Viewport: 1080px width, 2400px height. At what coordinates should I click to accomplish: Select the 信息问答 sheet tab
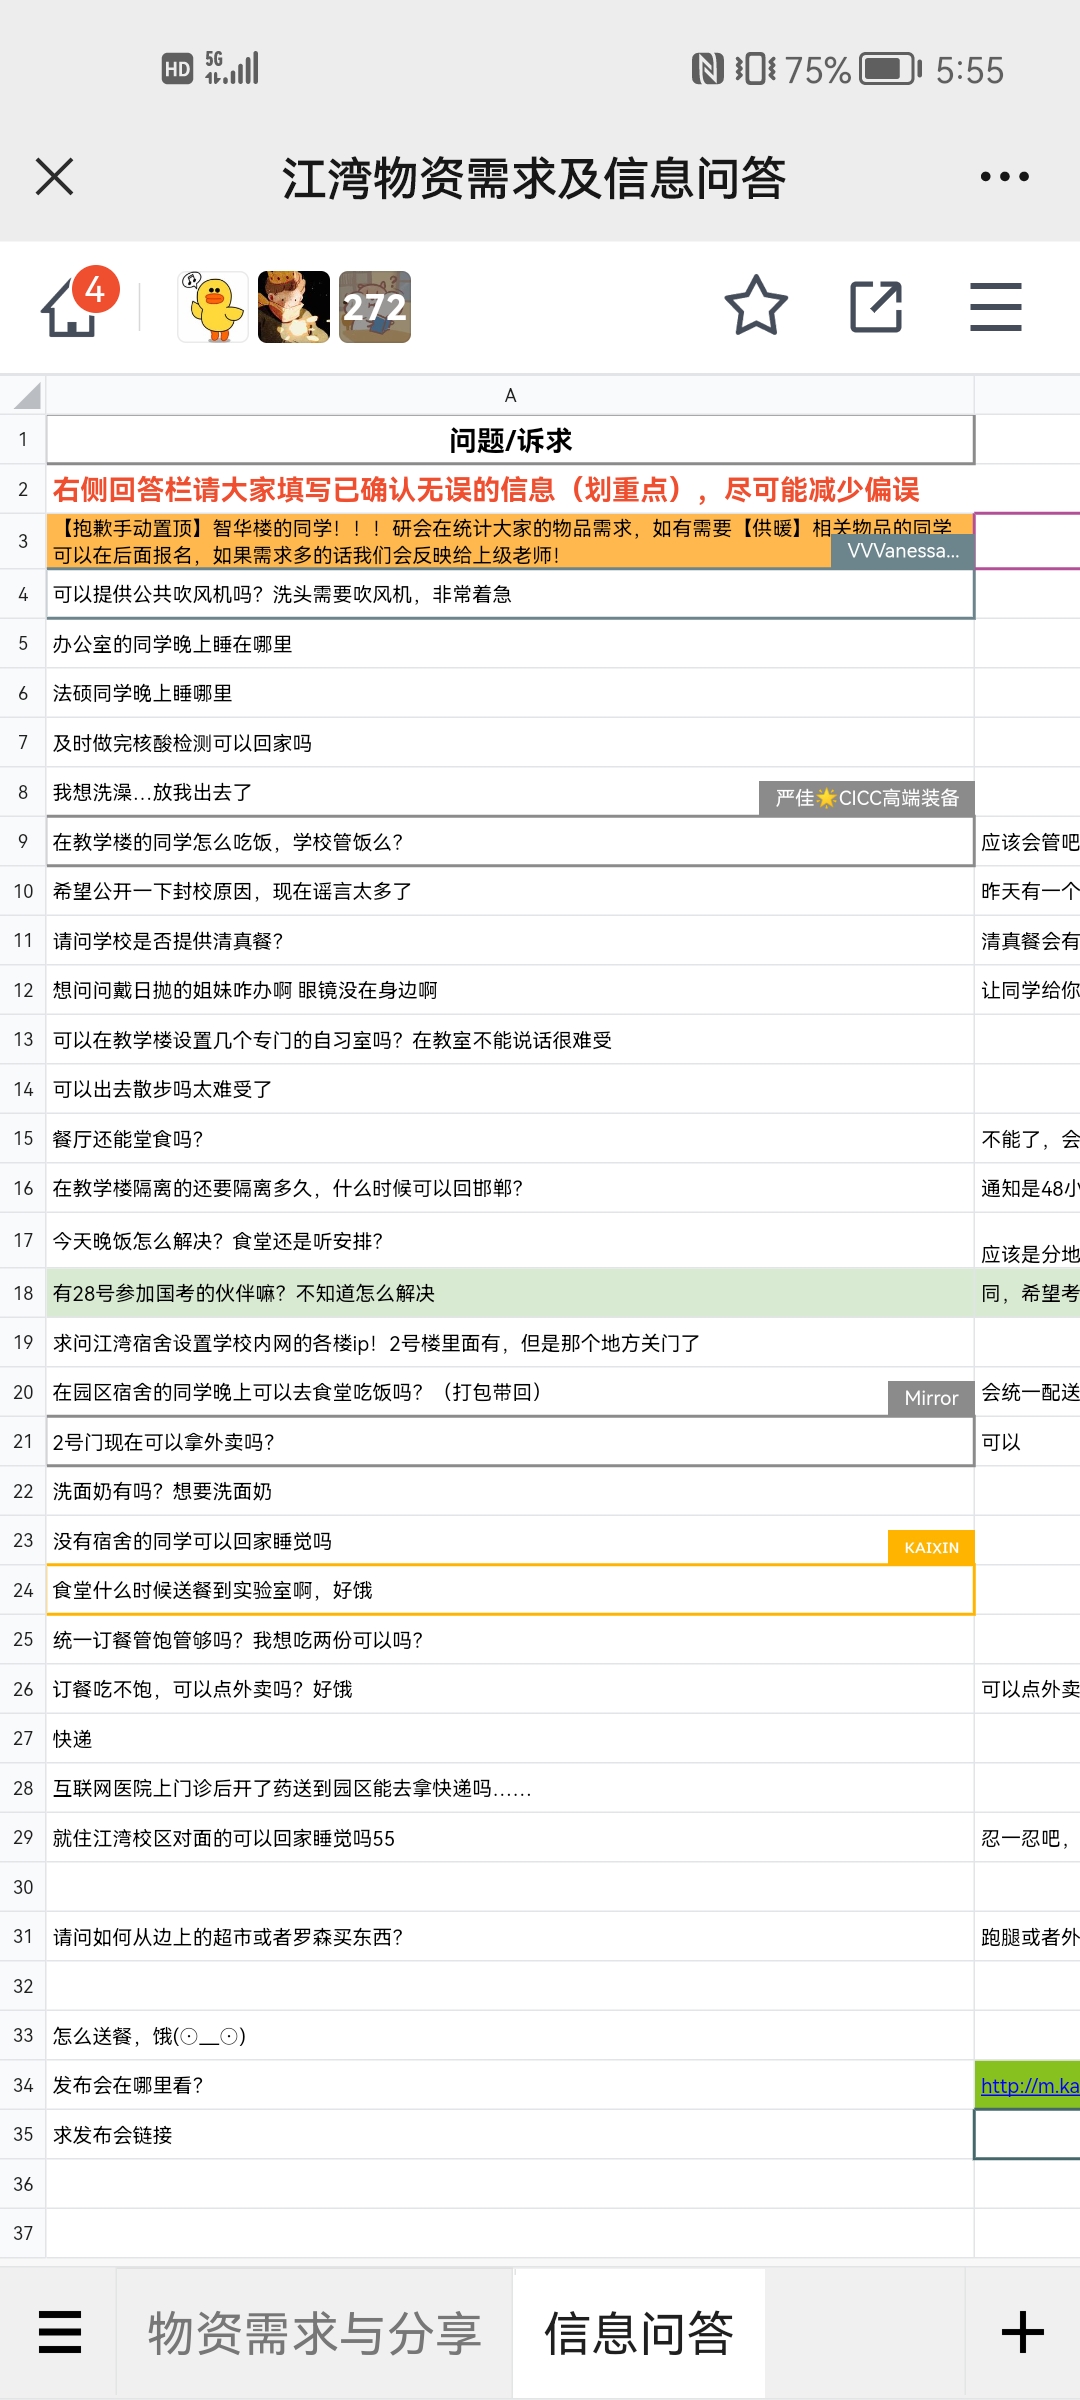pyautogui.click(x=639, y=2333)
